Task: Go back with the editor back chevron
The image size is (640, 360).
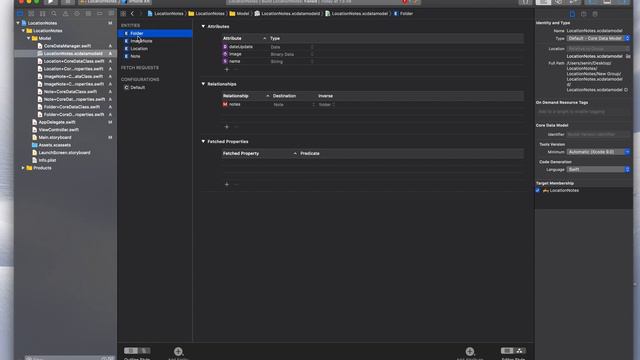Action: [132, 13]
